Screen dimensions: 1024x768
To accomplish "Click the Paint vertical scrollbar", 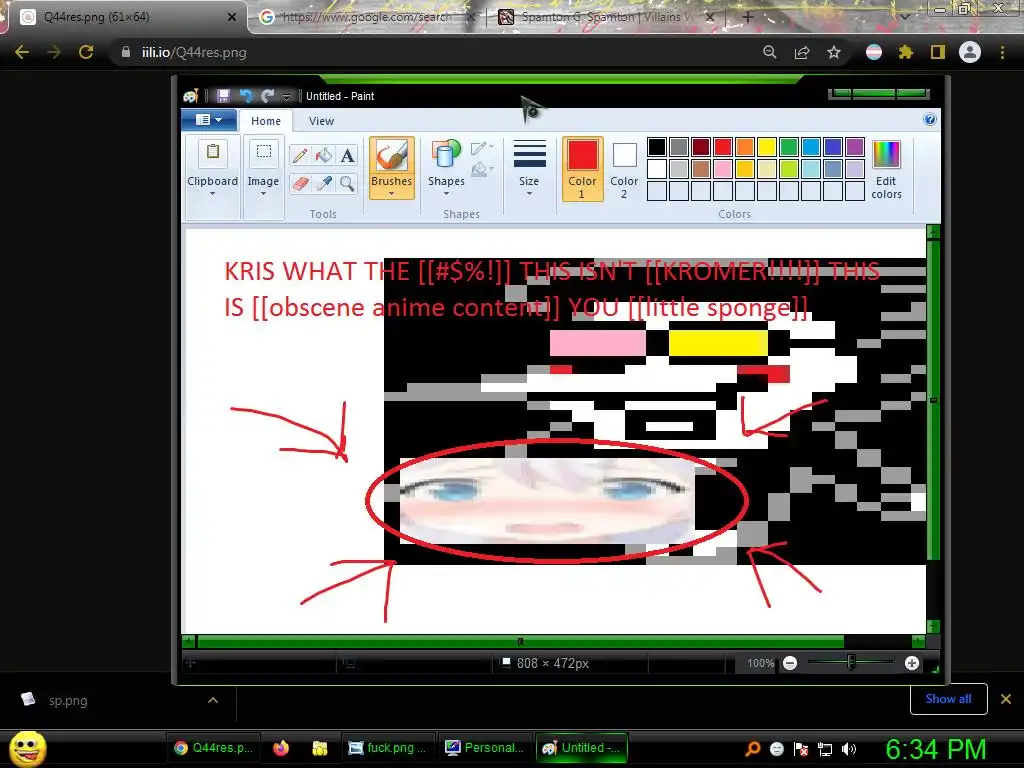I will pos(933,400).
